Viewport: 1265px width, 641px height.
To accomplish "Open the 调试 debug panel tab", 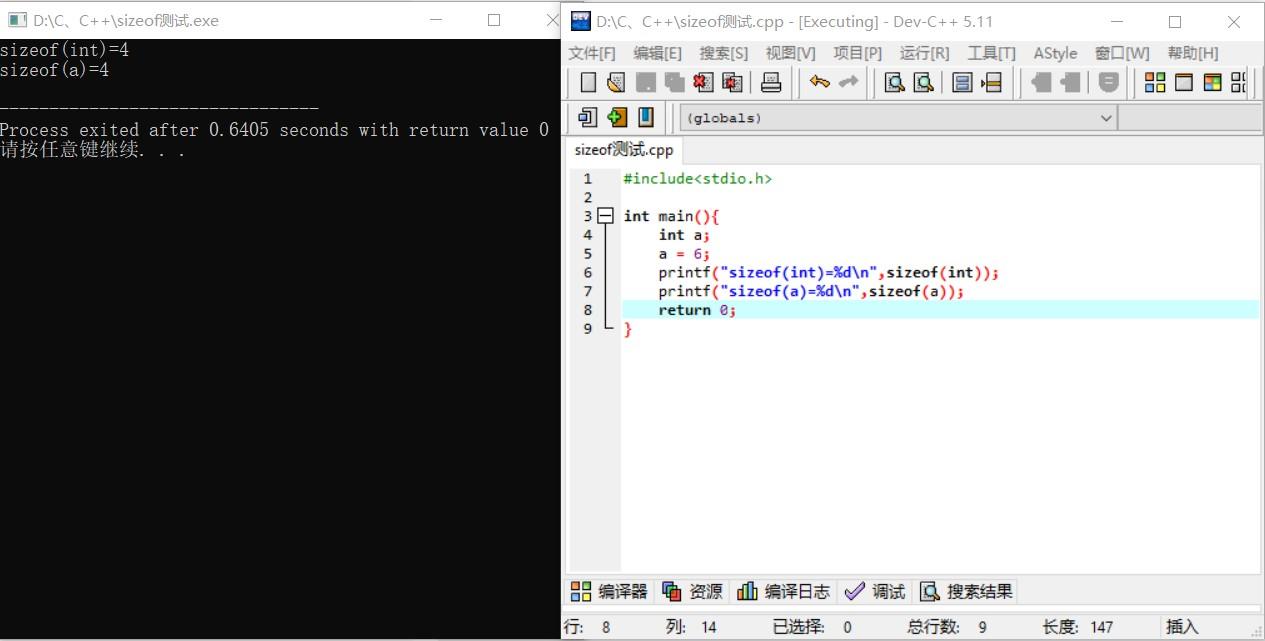I will [x=875, y=591].
